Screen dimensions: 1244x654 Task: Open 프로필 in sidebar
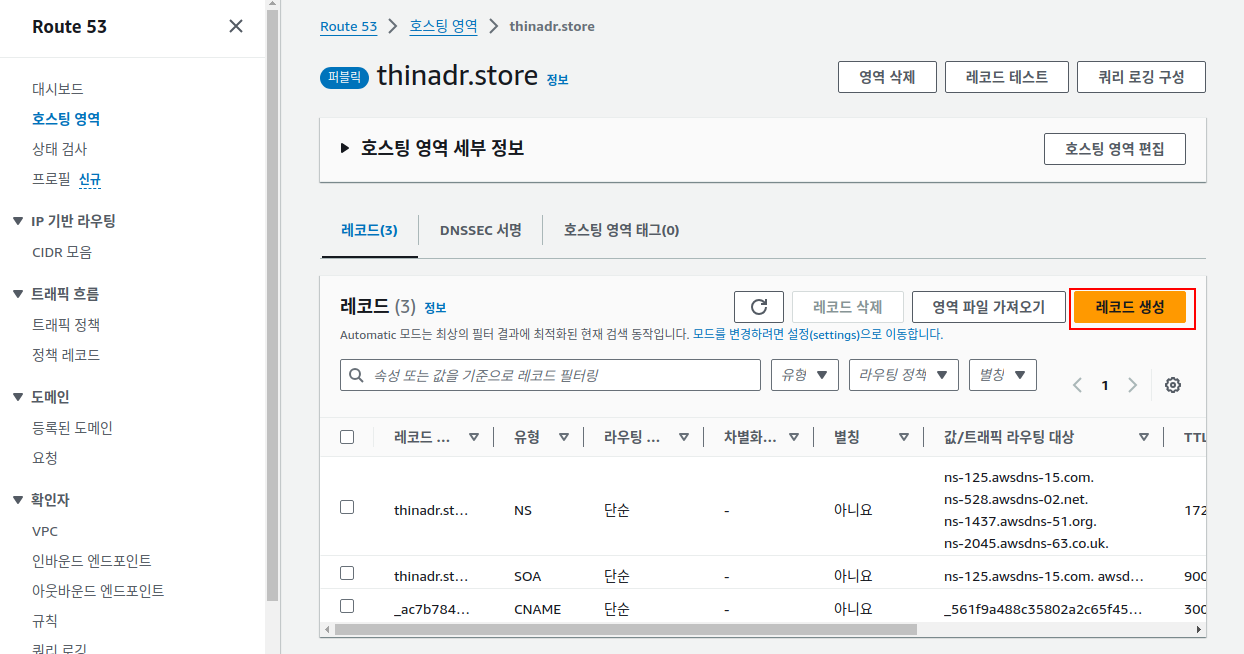(x=51, y=180)
